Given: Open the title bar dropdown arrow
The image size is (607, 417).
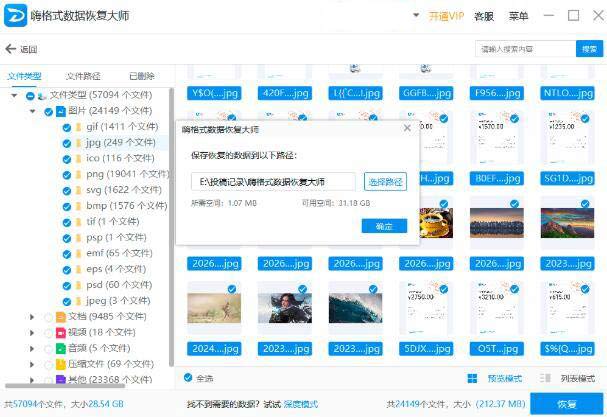Looking at the screenshot, I should pos(416,15).
